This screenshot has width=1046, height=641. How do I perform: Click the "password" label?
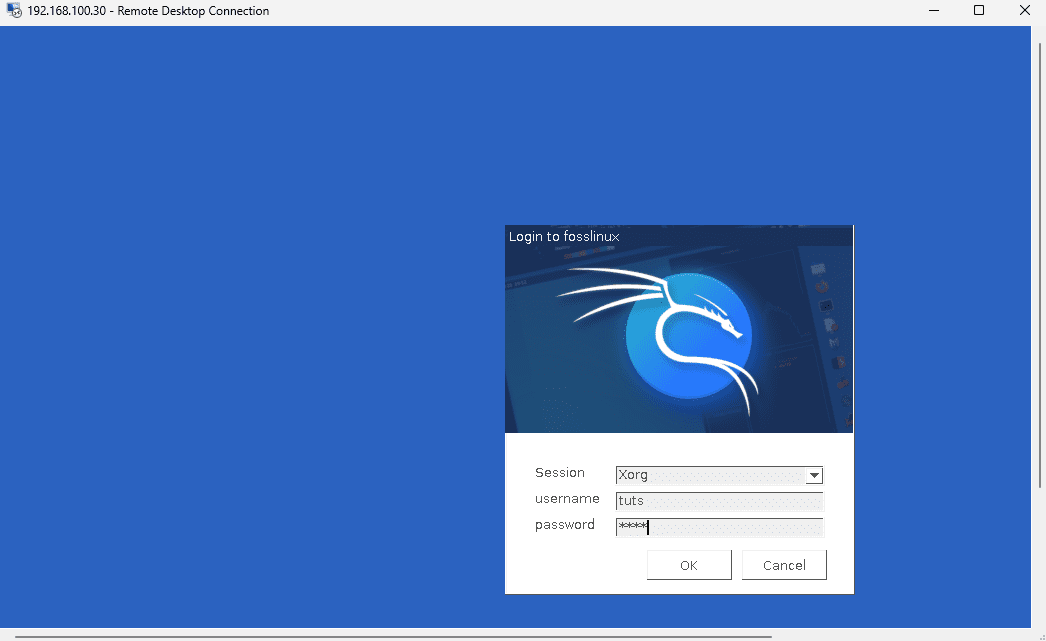tap(564, 525)
